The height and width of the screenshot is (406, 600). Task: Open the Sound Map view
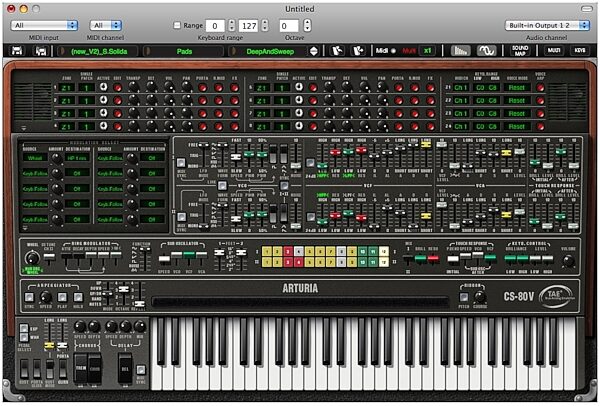point(520,51)
